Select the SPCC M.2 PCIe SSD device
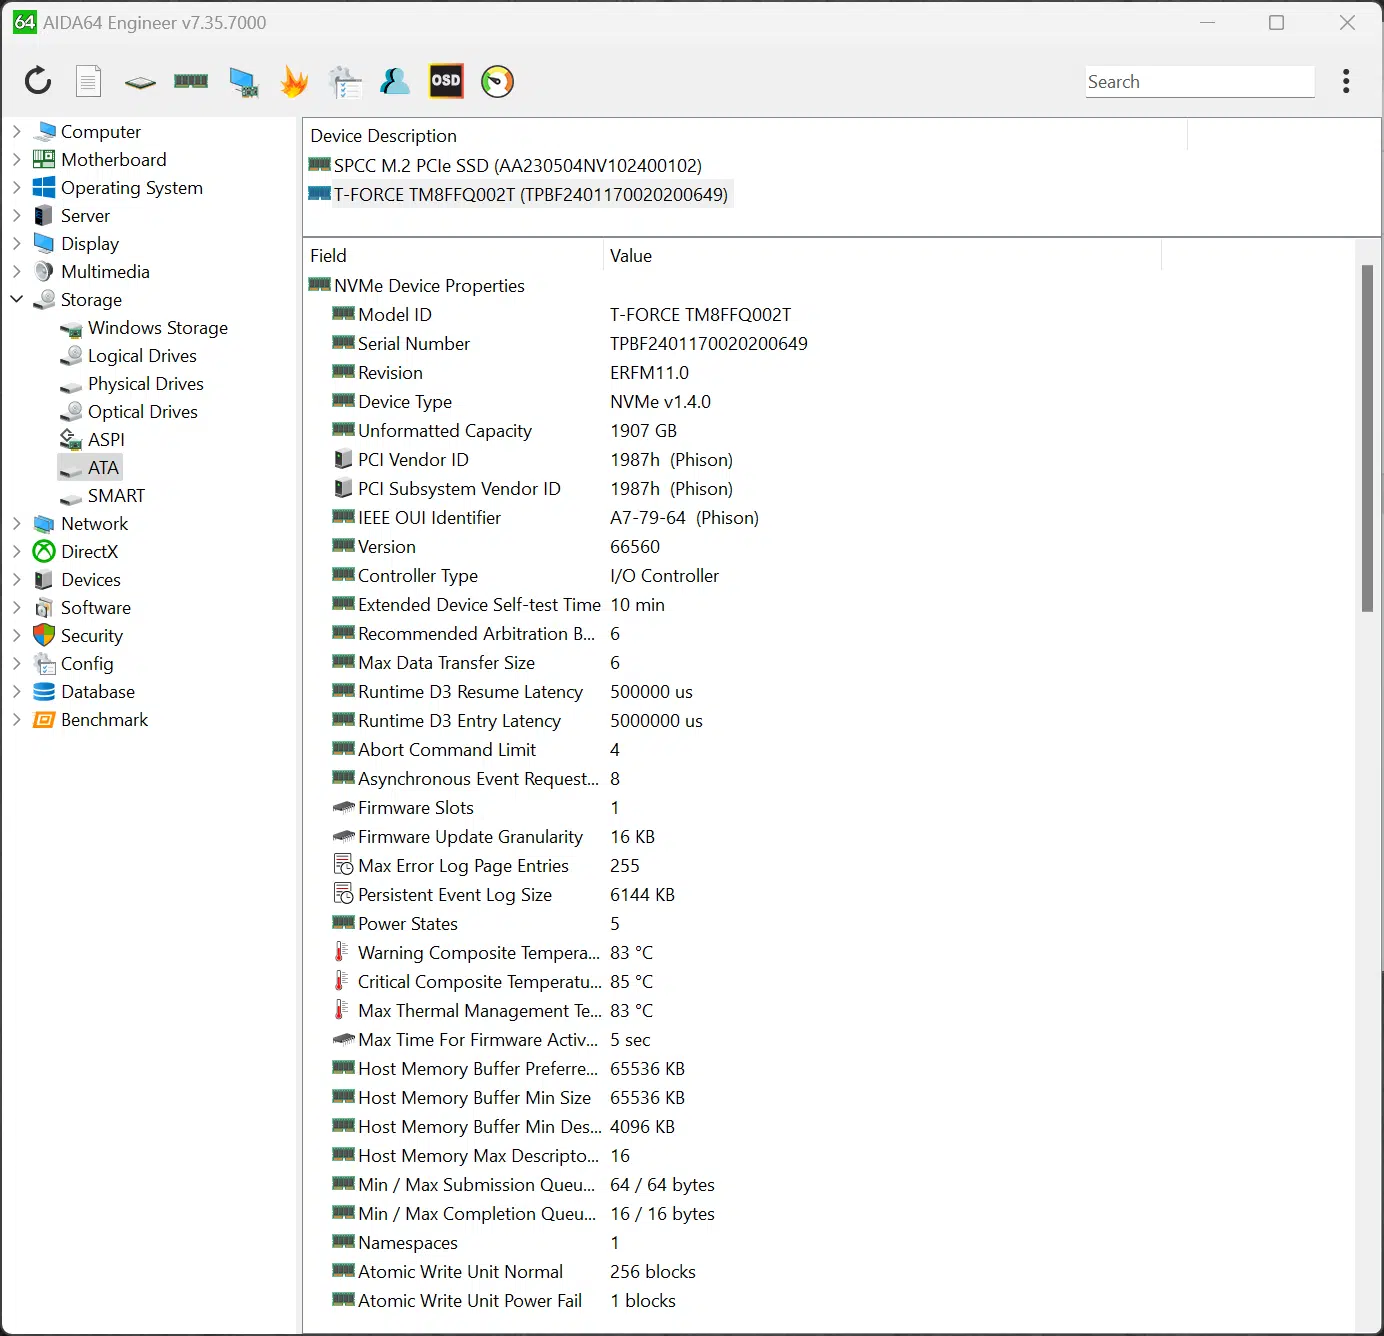Screen dimensions: 1384x1336 pyautogui.click(x=505, y=165)
